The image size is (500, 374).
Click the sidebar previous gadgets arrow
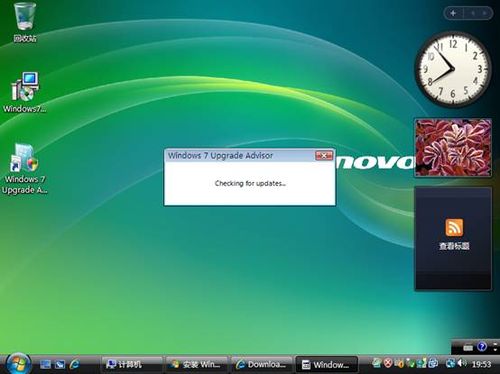[x=473, y=13]
